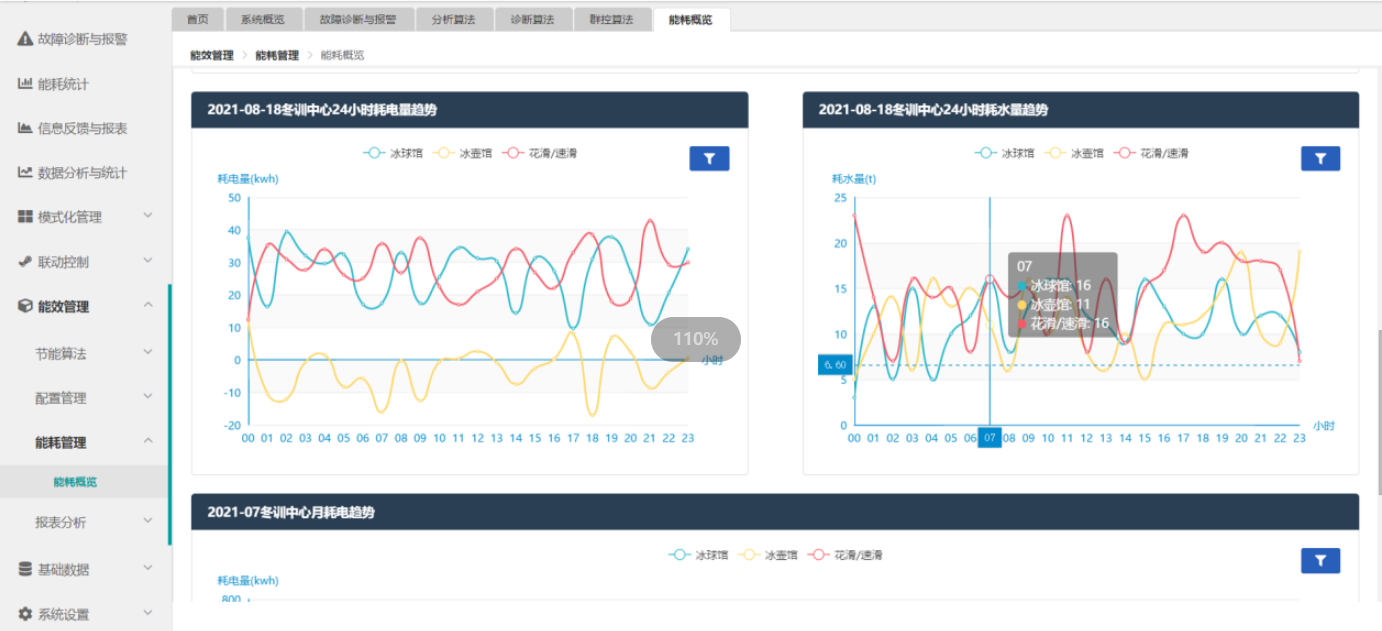
Task: Click the warning triangle icon in the sidebar
Action: tap(26, 40)
